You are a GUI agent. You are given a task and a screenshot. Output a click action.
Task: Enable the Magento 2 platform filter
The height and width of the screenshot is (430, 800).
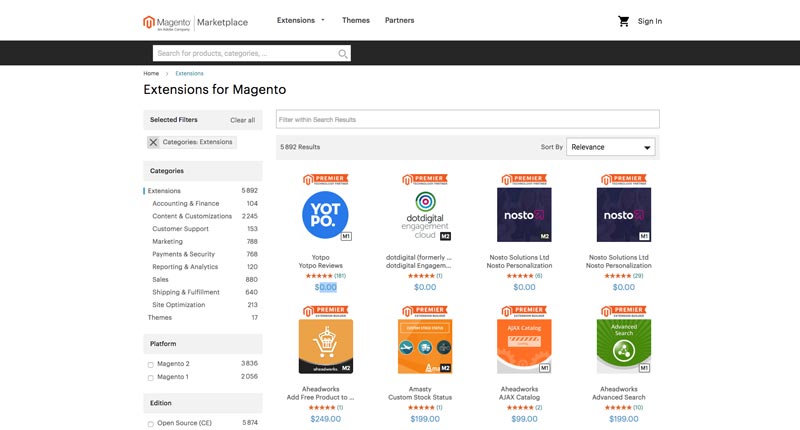[x=151, y=365]
